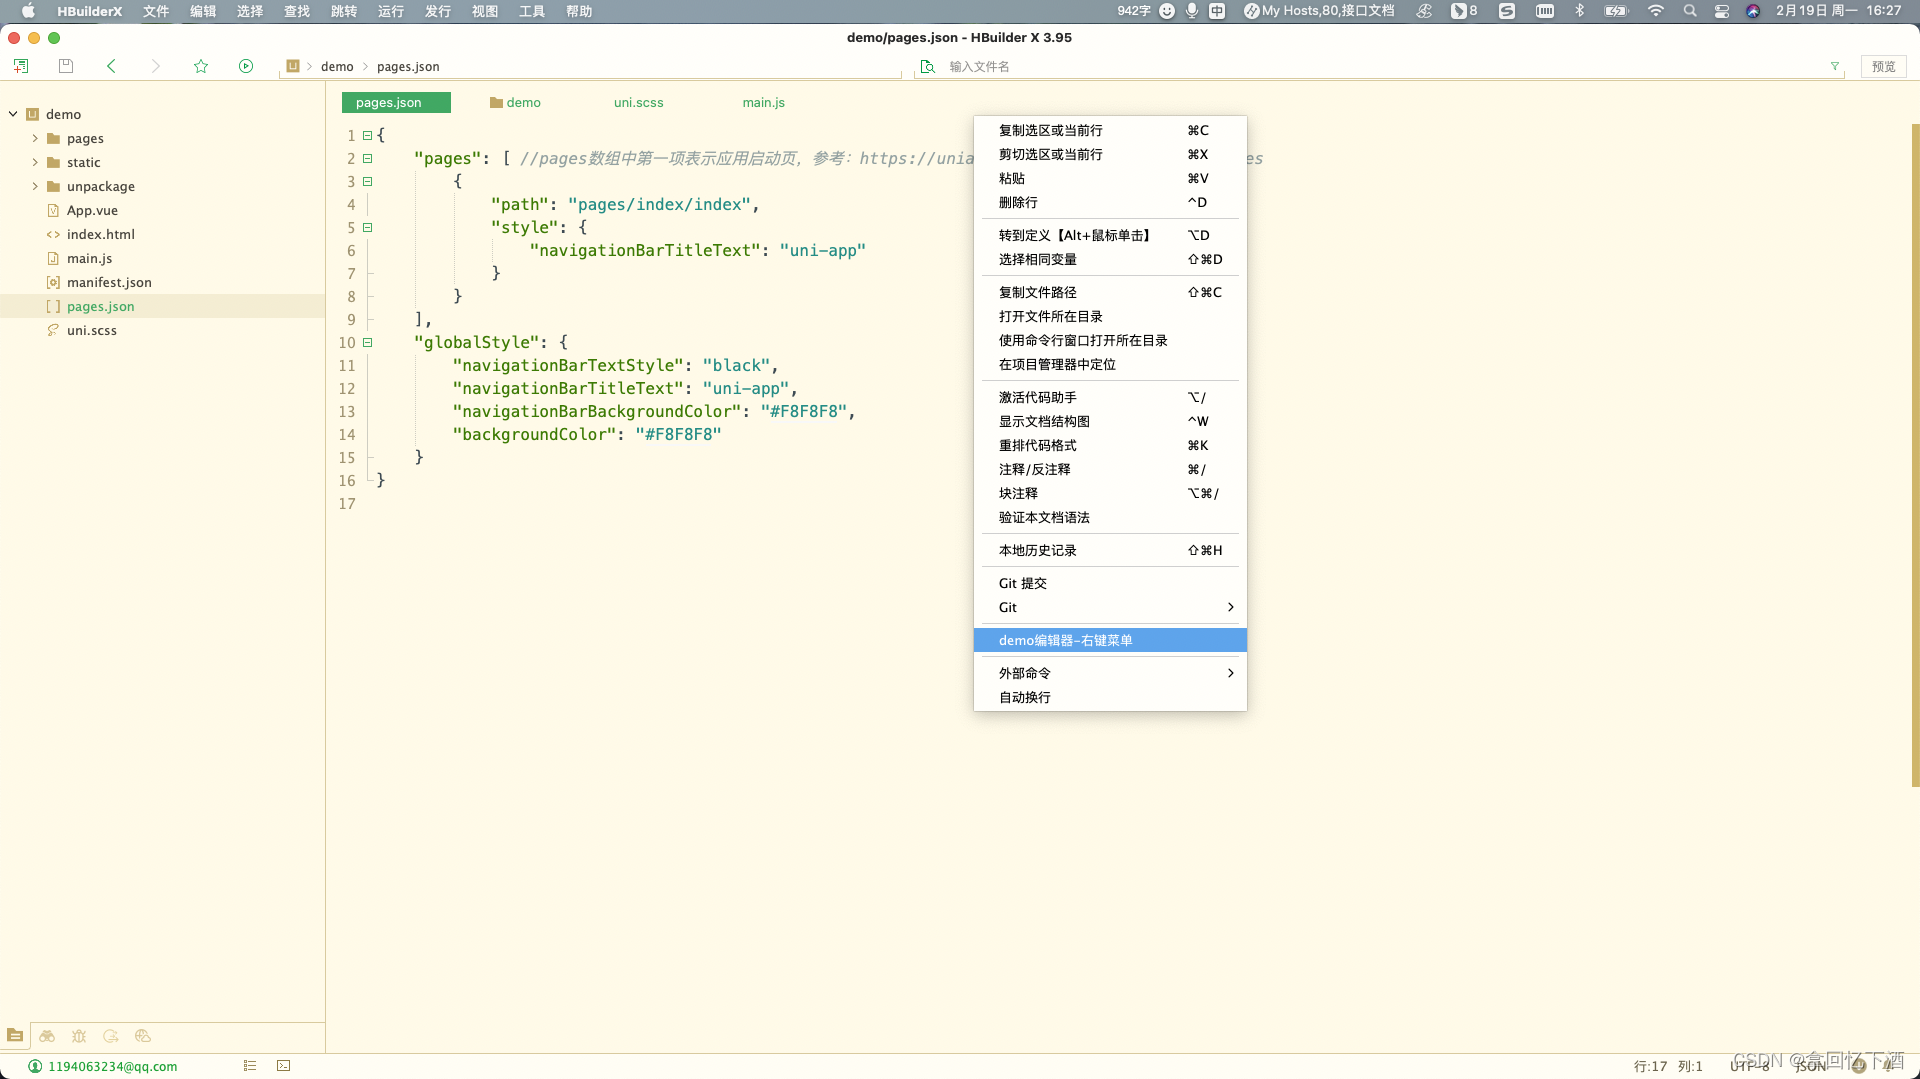
Task: Open the terminal icon in status bar
Action: pyautogui.click(x=284, y=1066)
